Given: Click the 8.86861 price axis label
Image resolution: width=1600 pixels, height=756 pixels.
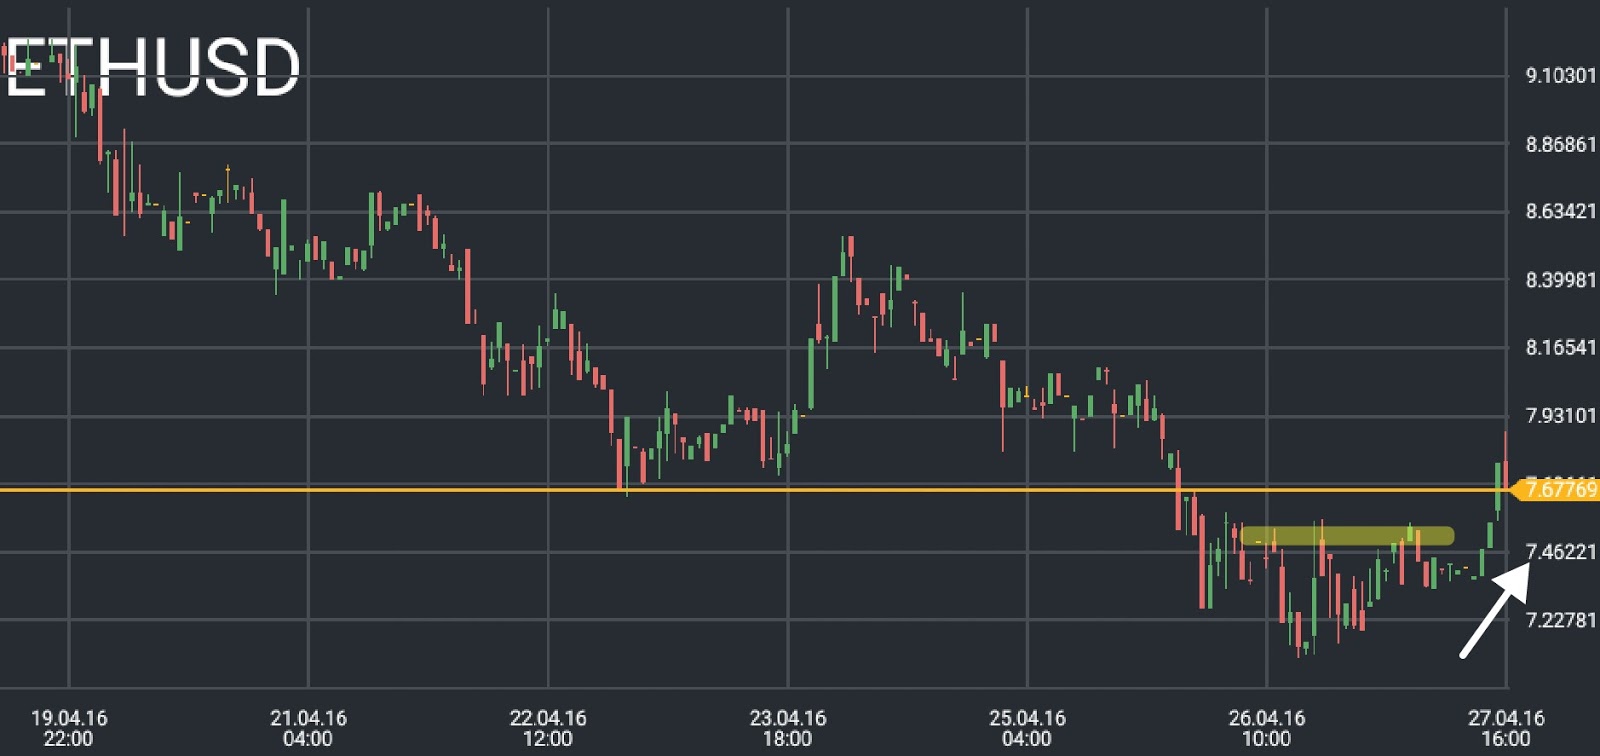Looking at the screenshot, I should [1561, 144].
